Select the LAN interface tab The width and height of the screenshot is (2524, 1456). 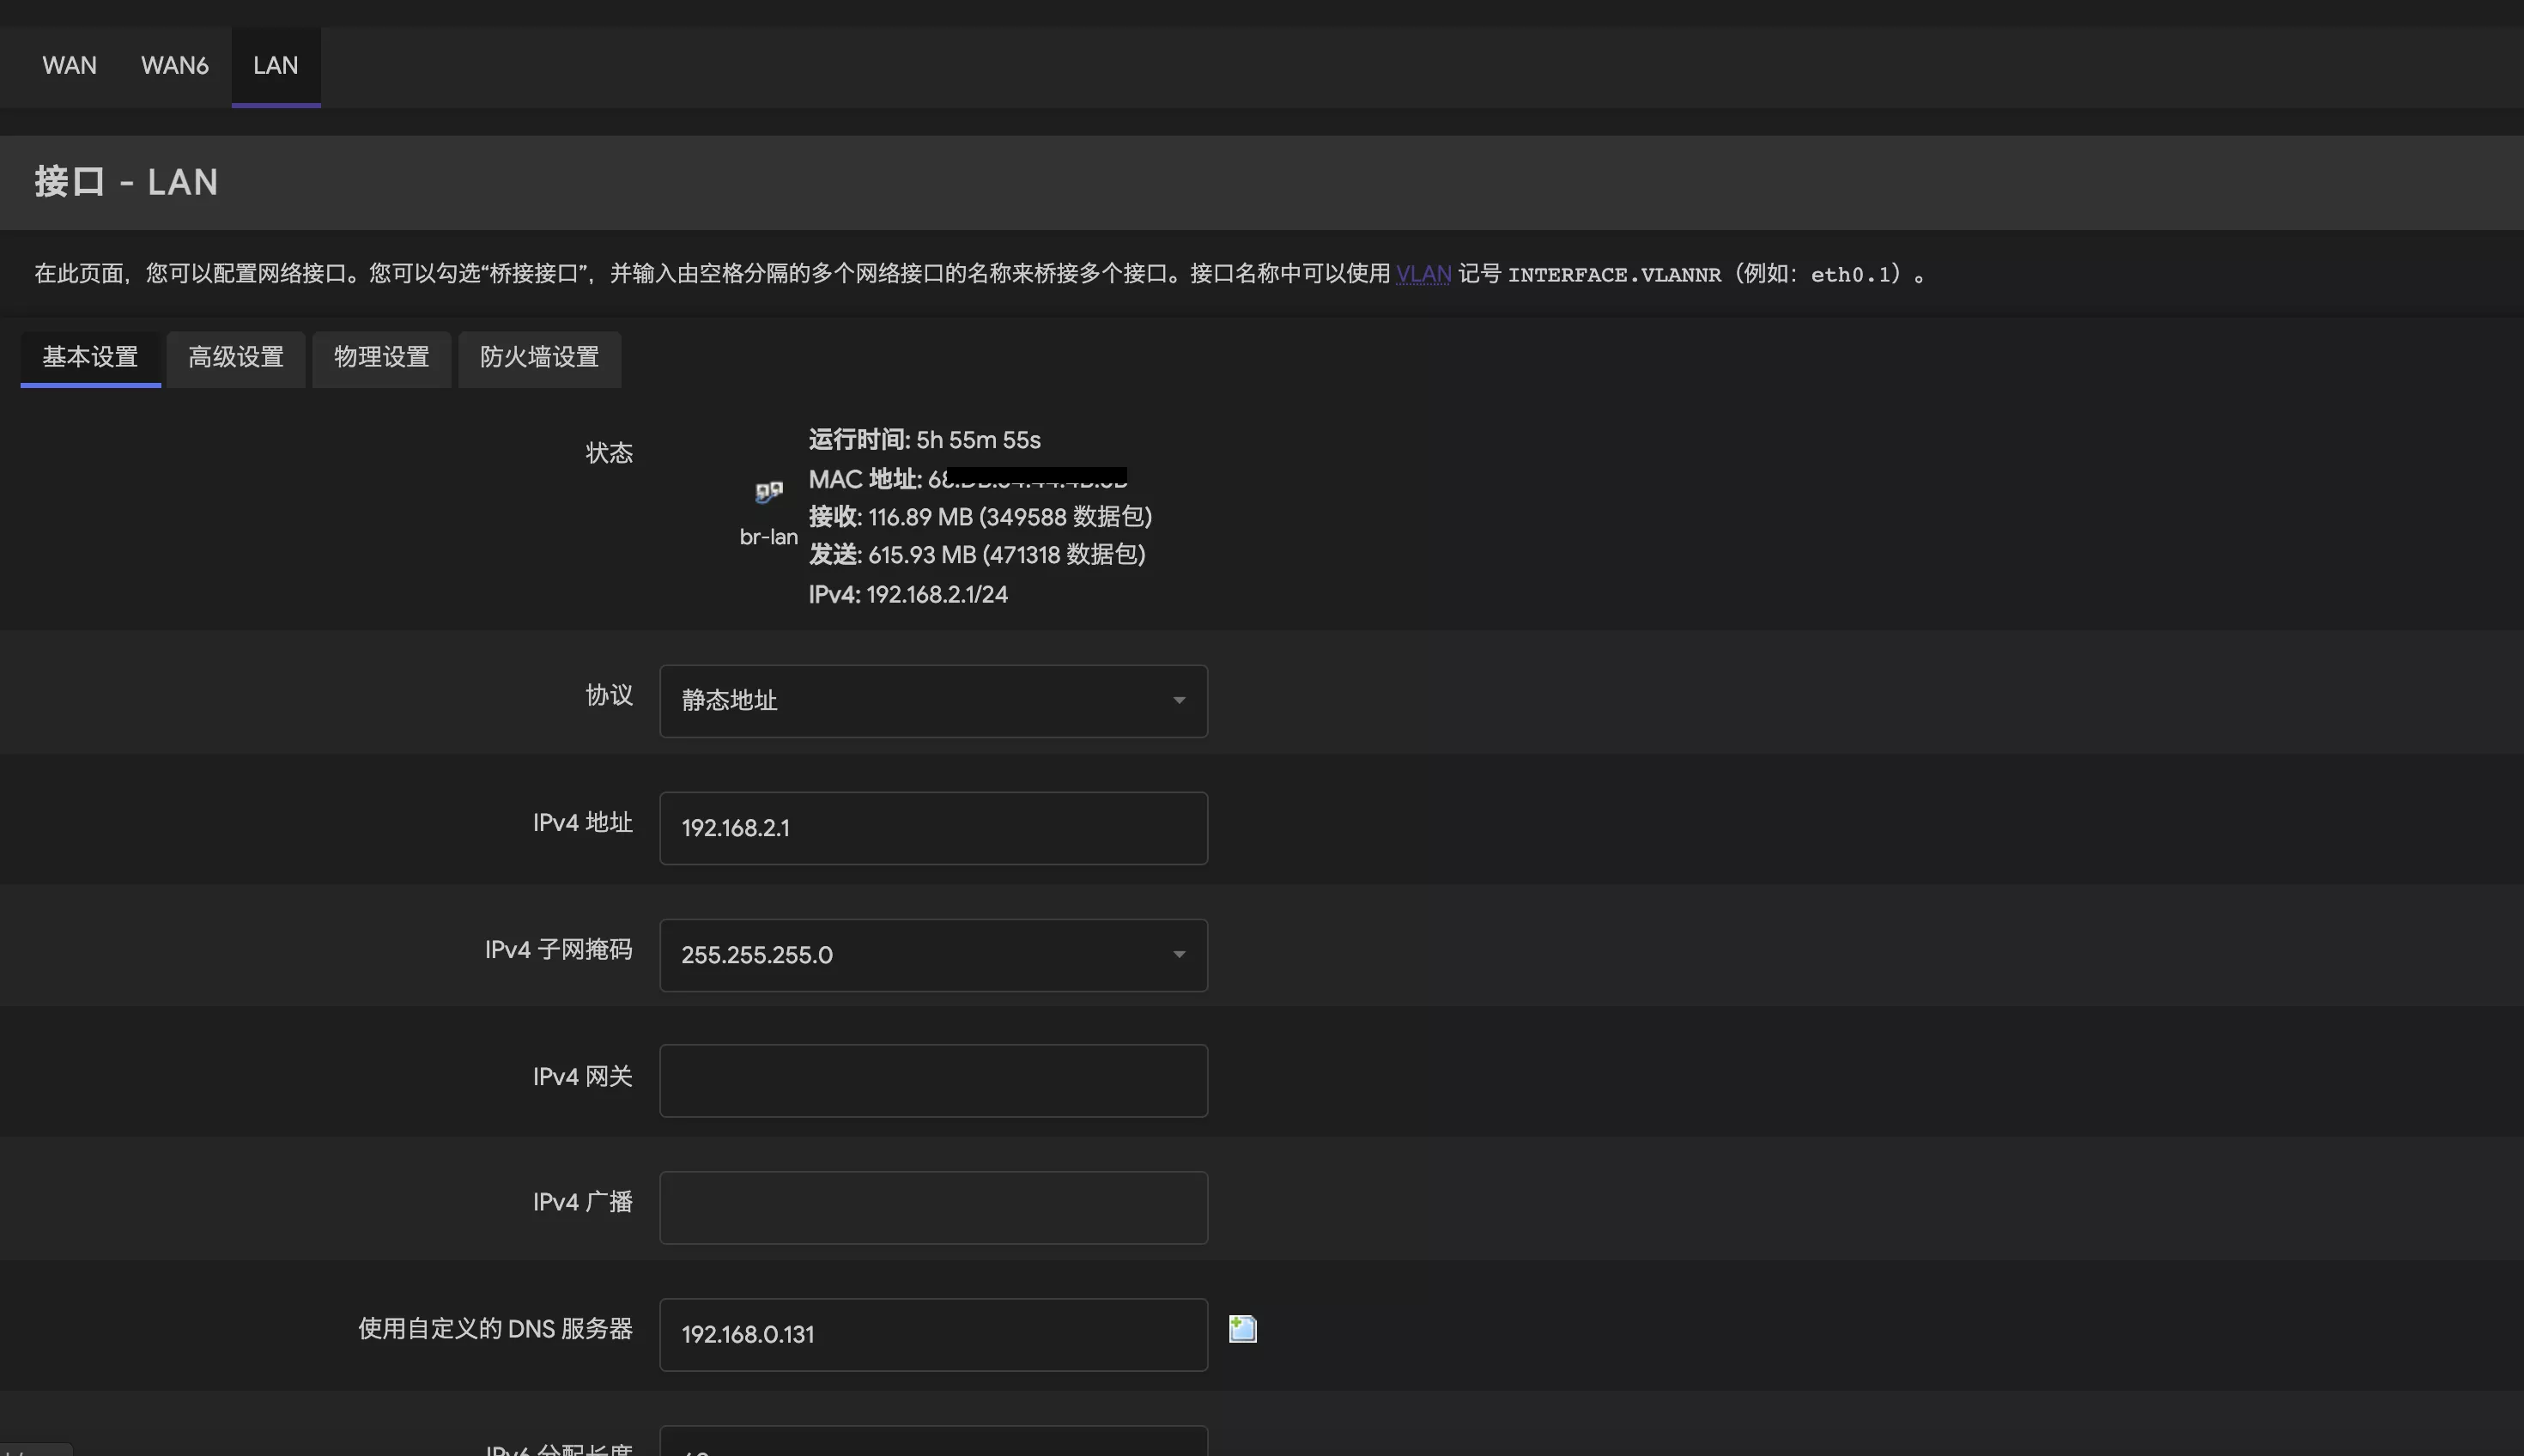pyautogui.click(x=275, y=66)
